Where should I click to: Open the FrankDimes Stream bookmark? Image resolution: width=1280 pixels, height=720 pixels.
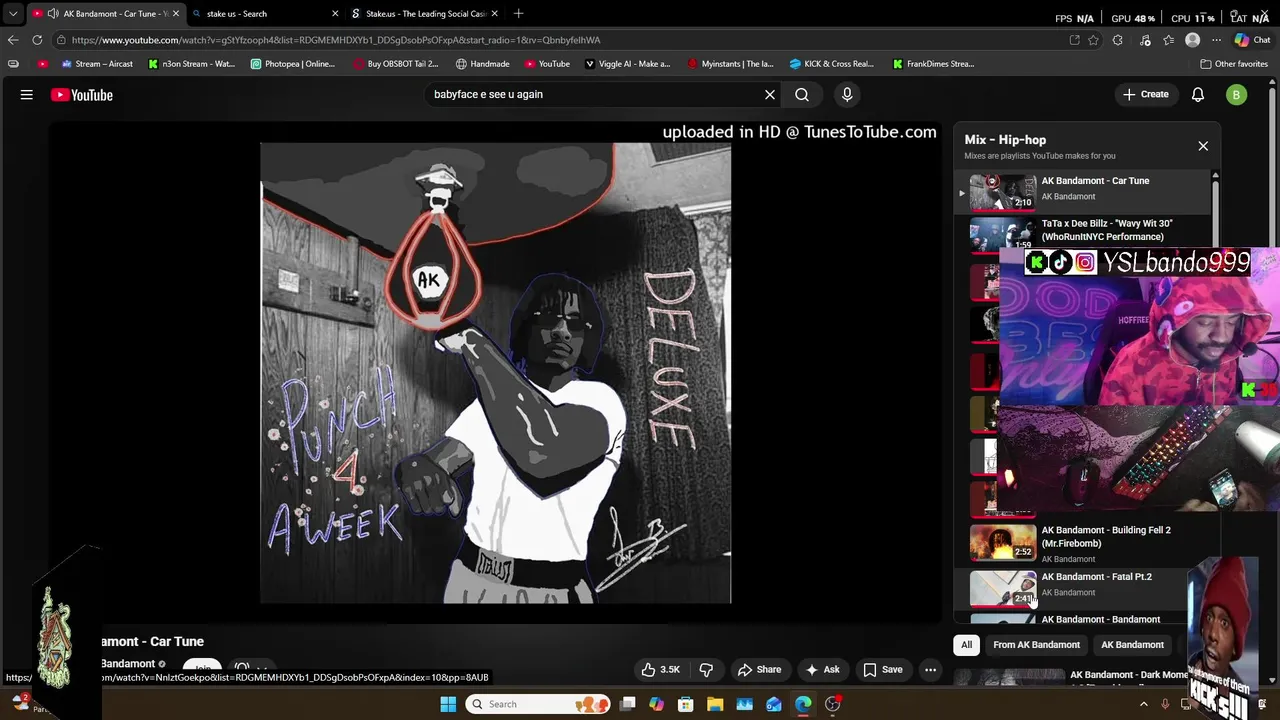(x=934, y=64)
